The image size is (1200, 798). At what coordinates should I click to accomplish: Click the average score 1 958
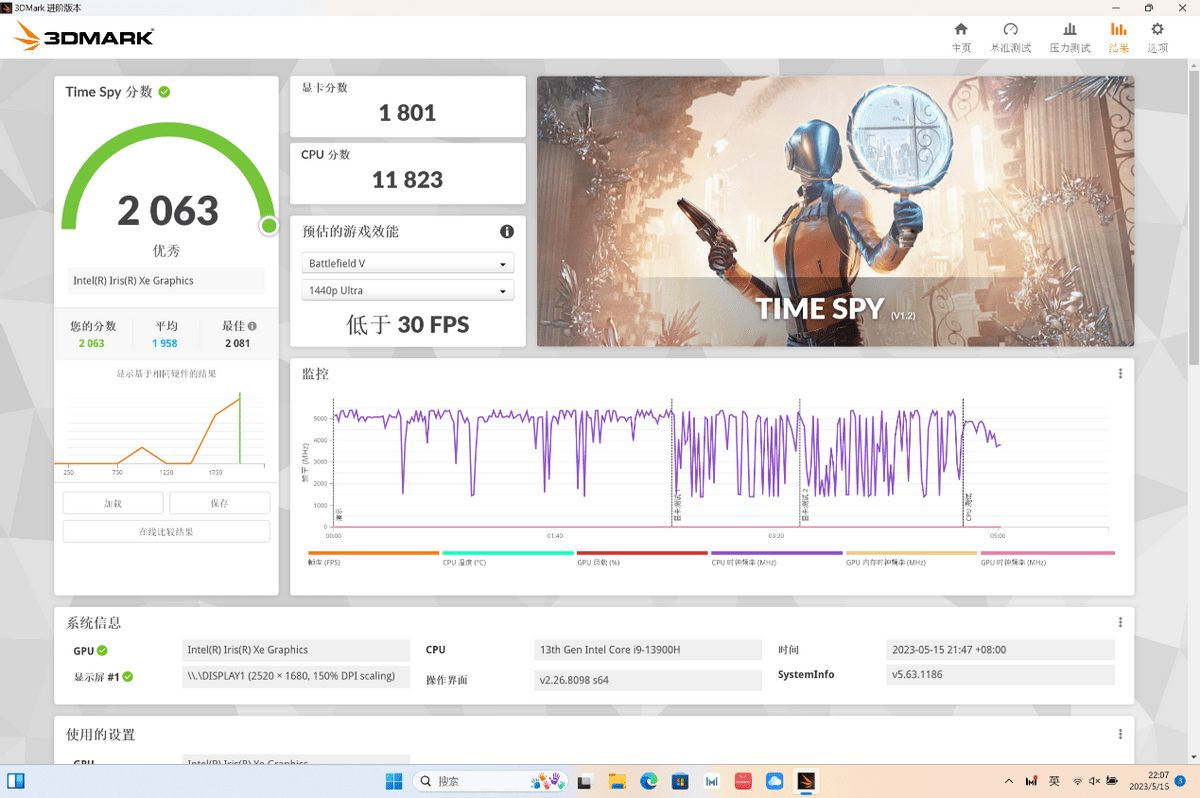(x=164, y=343)
